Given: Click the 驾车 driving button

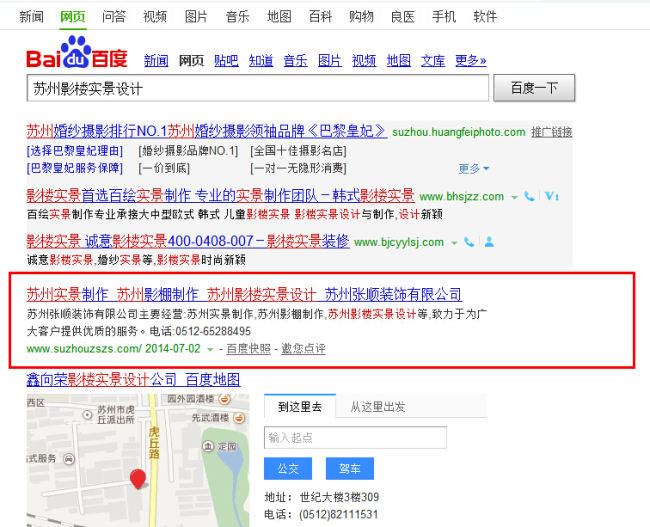Looking at the screenshot, I should 350,469.
